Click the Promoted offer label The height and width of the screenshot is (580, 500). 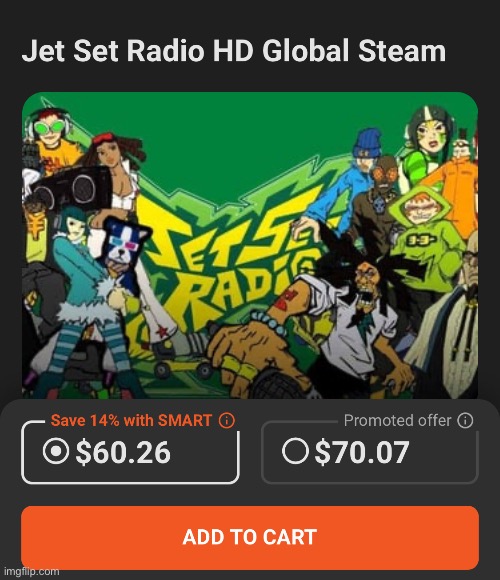coord(398,421)
